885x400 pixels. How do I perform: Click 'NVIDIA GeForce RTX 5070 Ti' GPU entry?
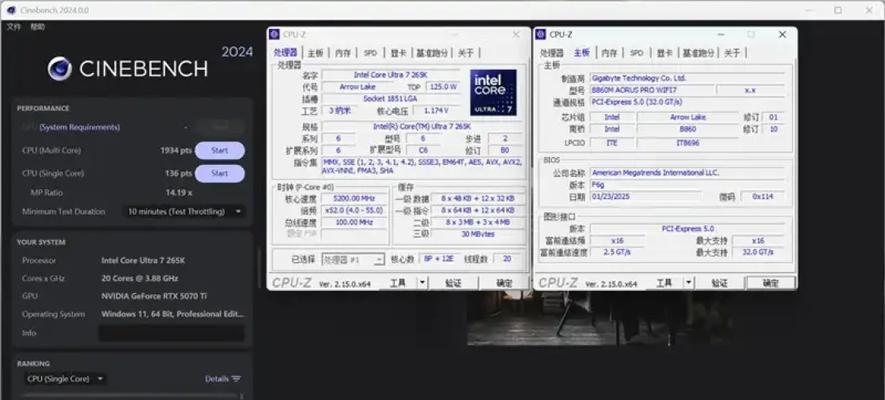pyautogui.click(x=156, y=296)
